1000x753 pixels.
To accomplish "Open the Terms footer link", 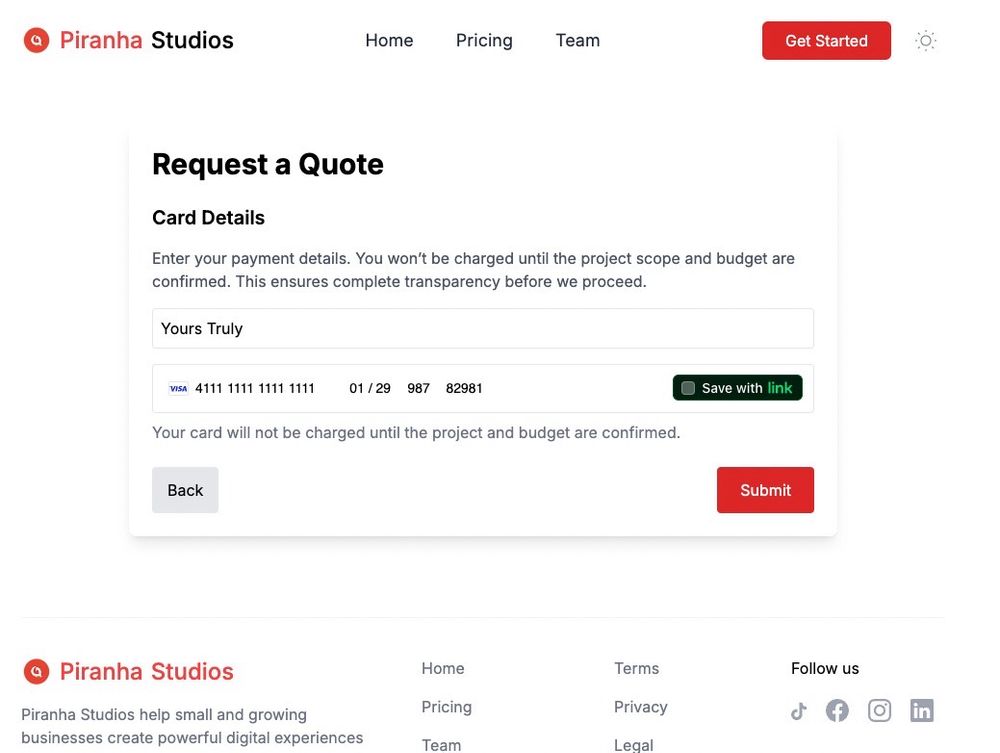I will click(x=636, y=668).
